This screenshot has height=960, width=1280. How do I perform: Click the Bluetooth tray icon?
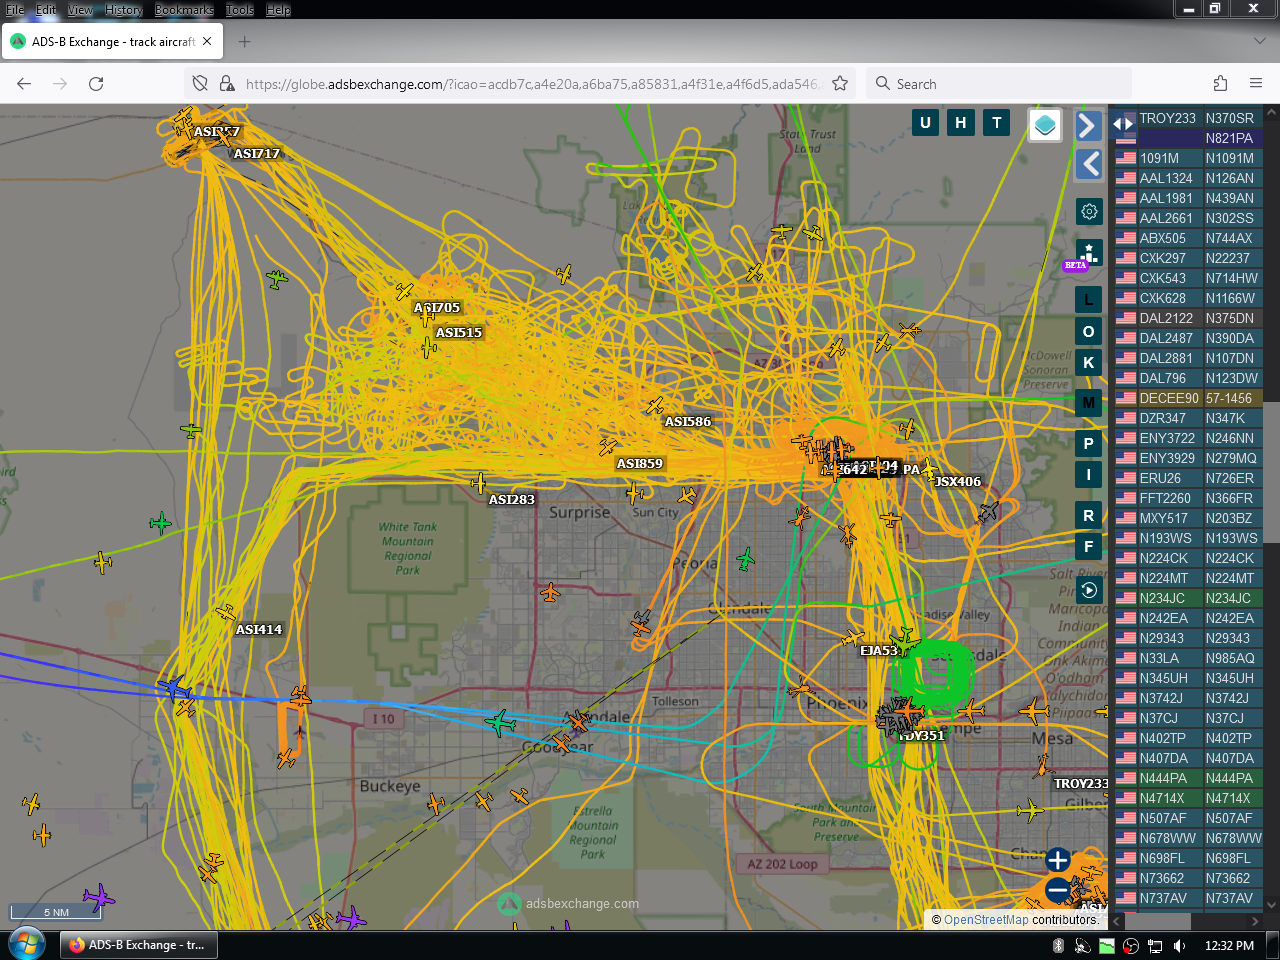(x=1059, y=946)
